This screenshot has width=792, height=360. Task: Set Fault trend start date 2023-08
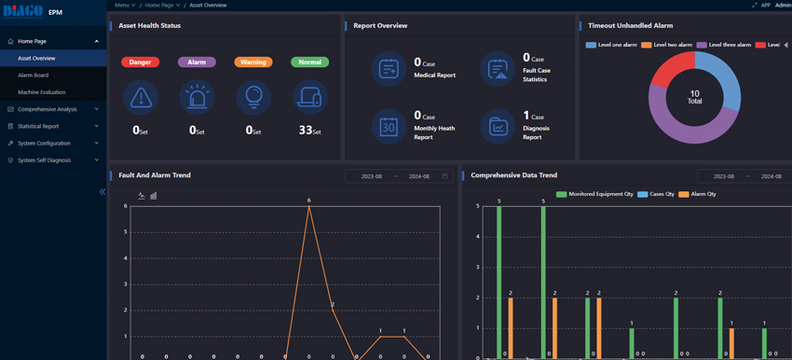click(x=371, y=176)
